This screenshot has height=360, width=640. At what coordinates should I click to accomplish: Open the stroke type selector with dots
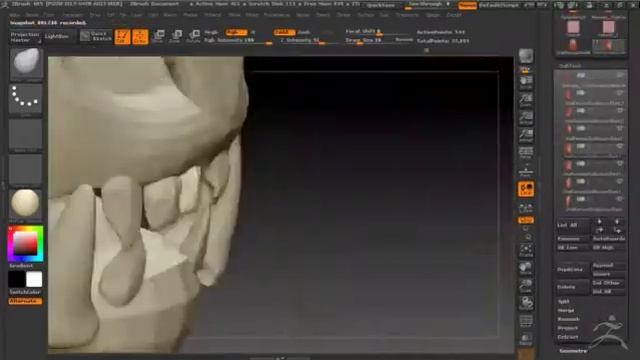25,98
